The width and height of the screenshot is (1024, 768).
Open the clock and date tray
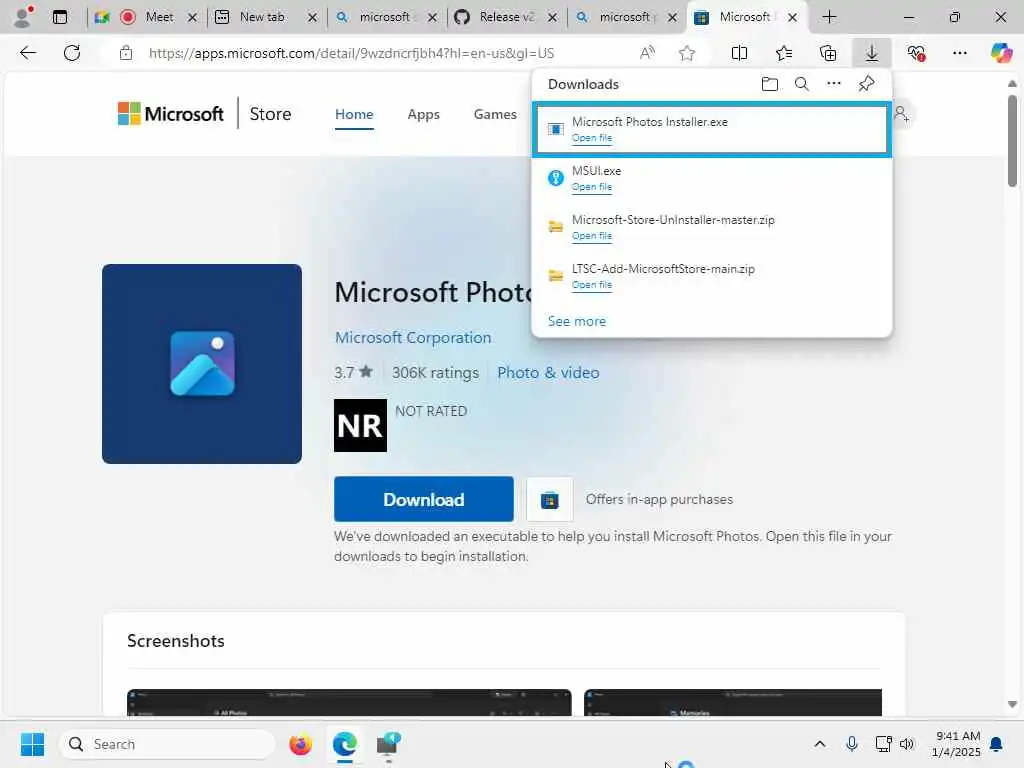957,744
